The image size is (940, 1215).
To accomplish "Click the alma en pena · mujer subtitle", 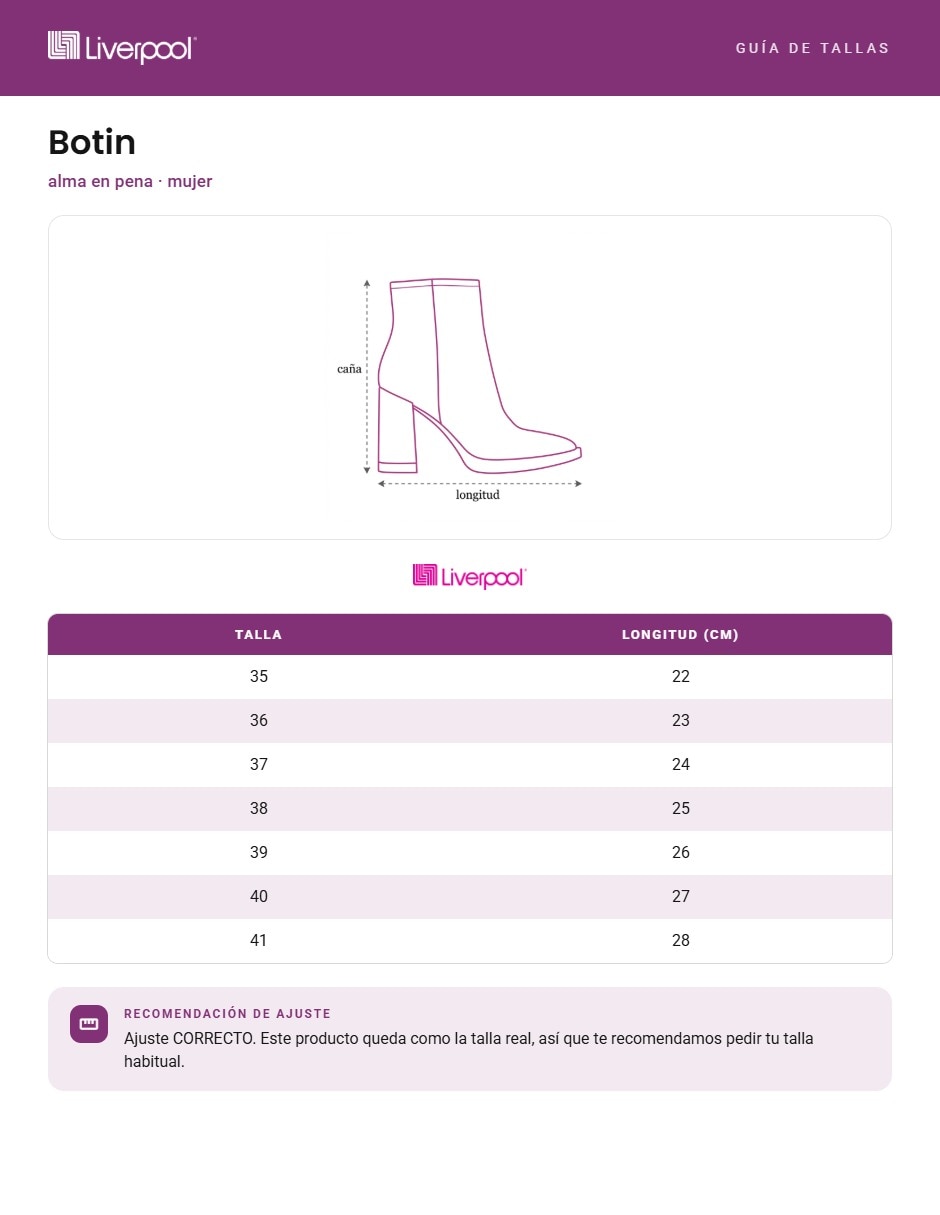I will click(130, 181).
